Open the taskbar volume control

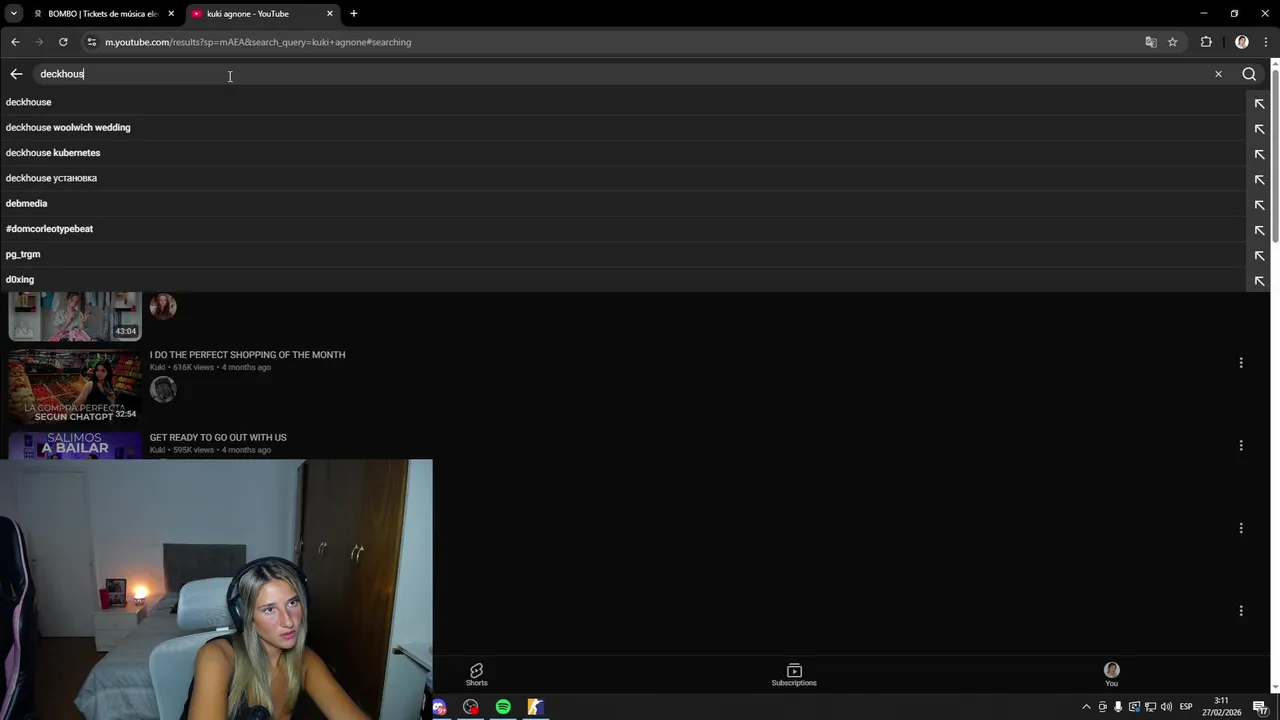tap(1166, 707)
